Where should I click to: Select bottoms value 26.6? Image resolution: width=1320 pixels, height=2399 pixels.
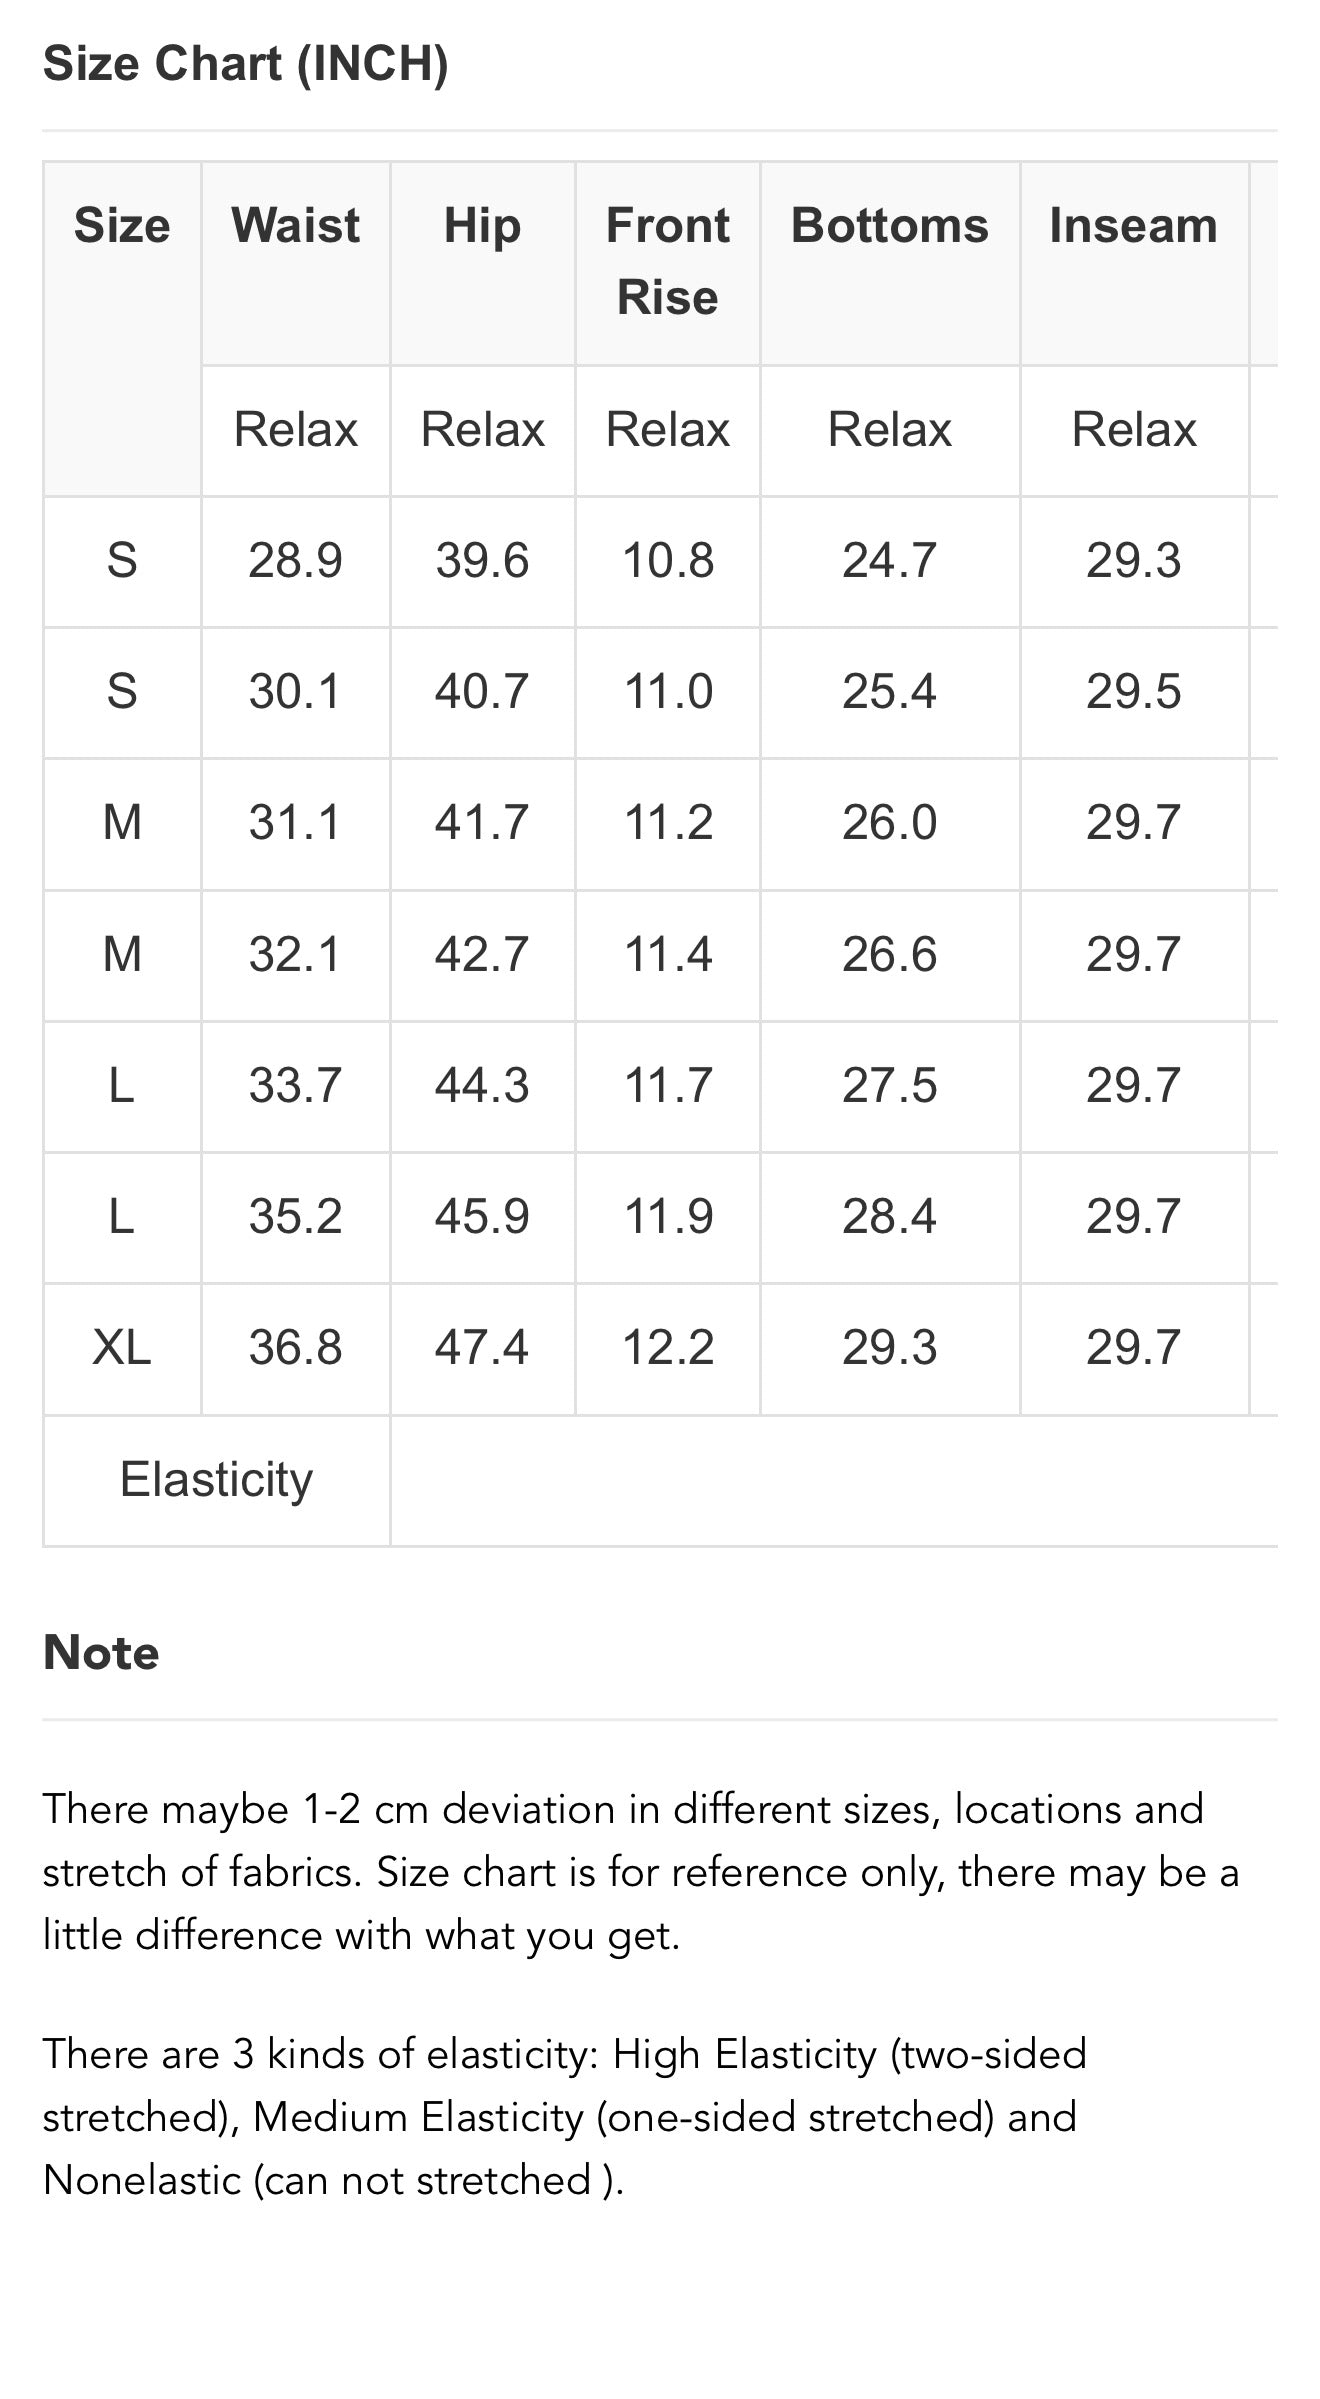click(889, 954)
